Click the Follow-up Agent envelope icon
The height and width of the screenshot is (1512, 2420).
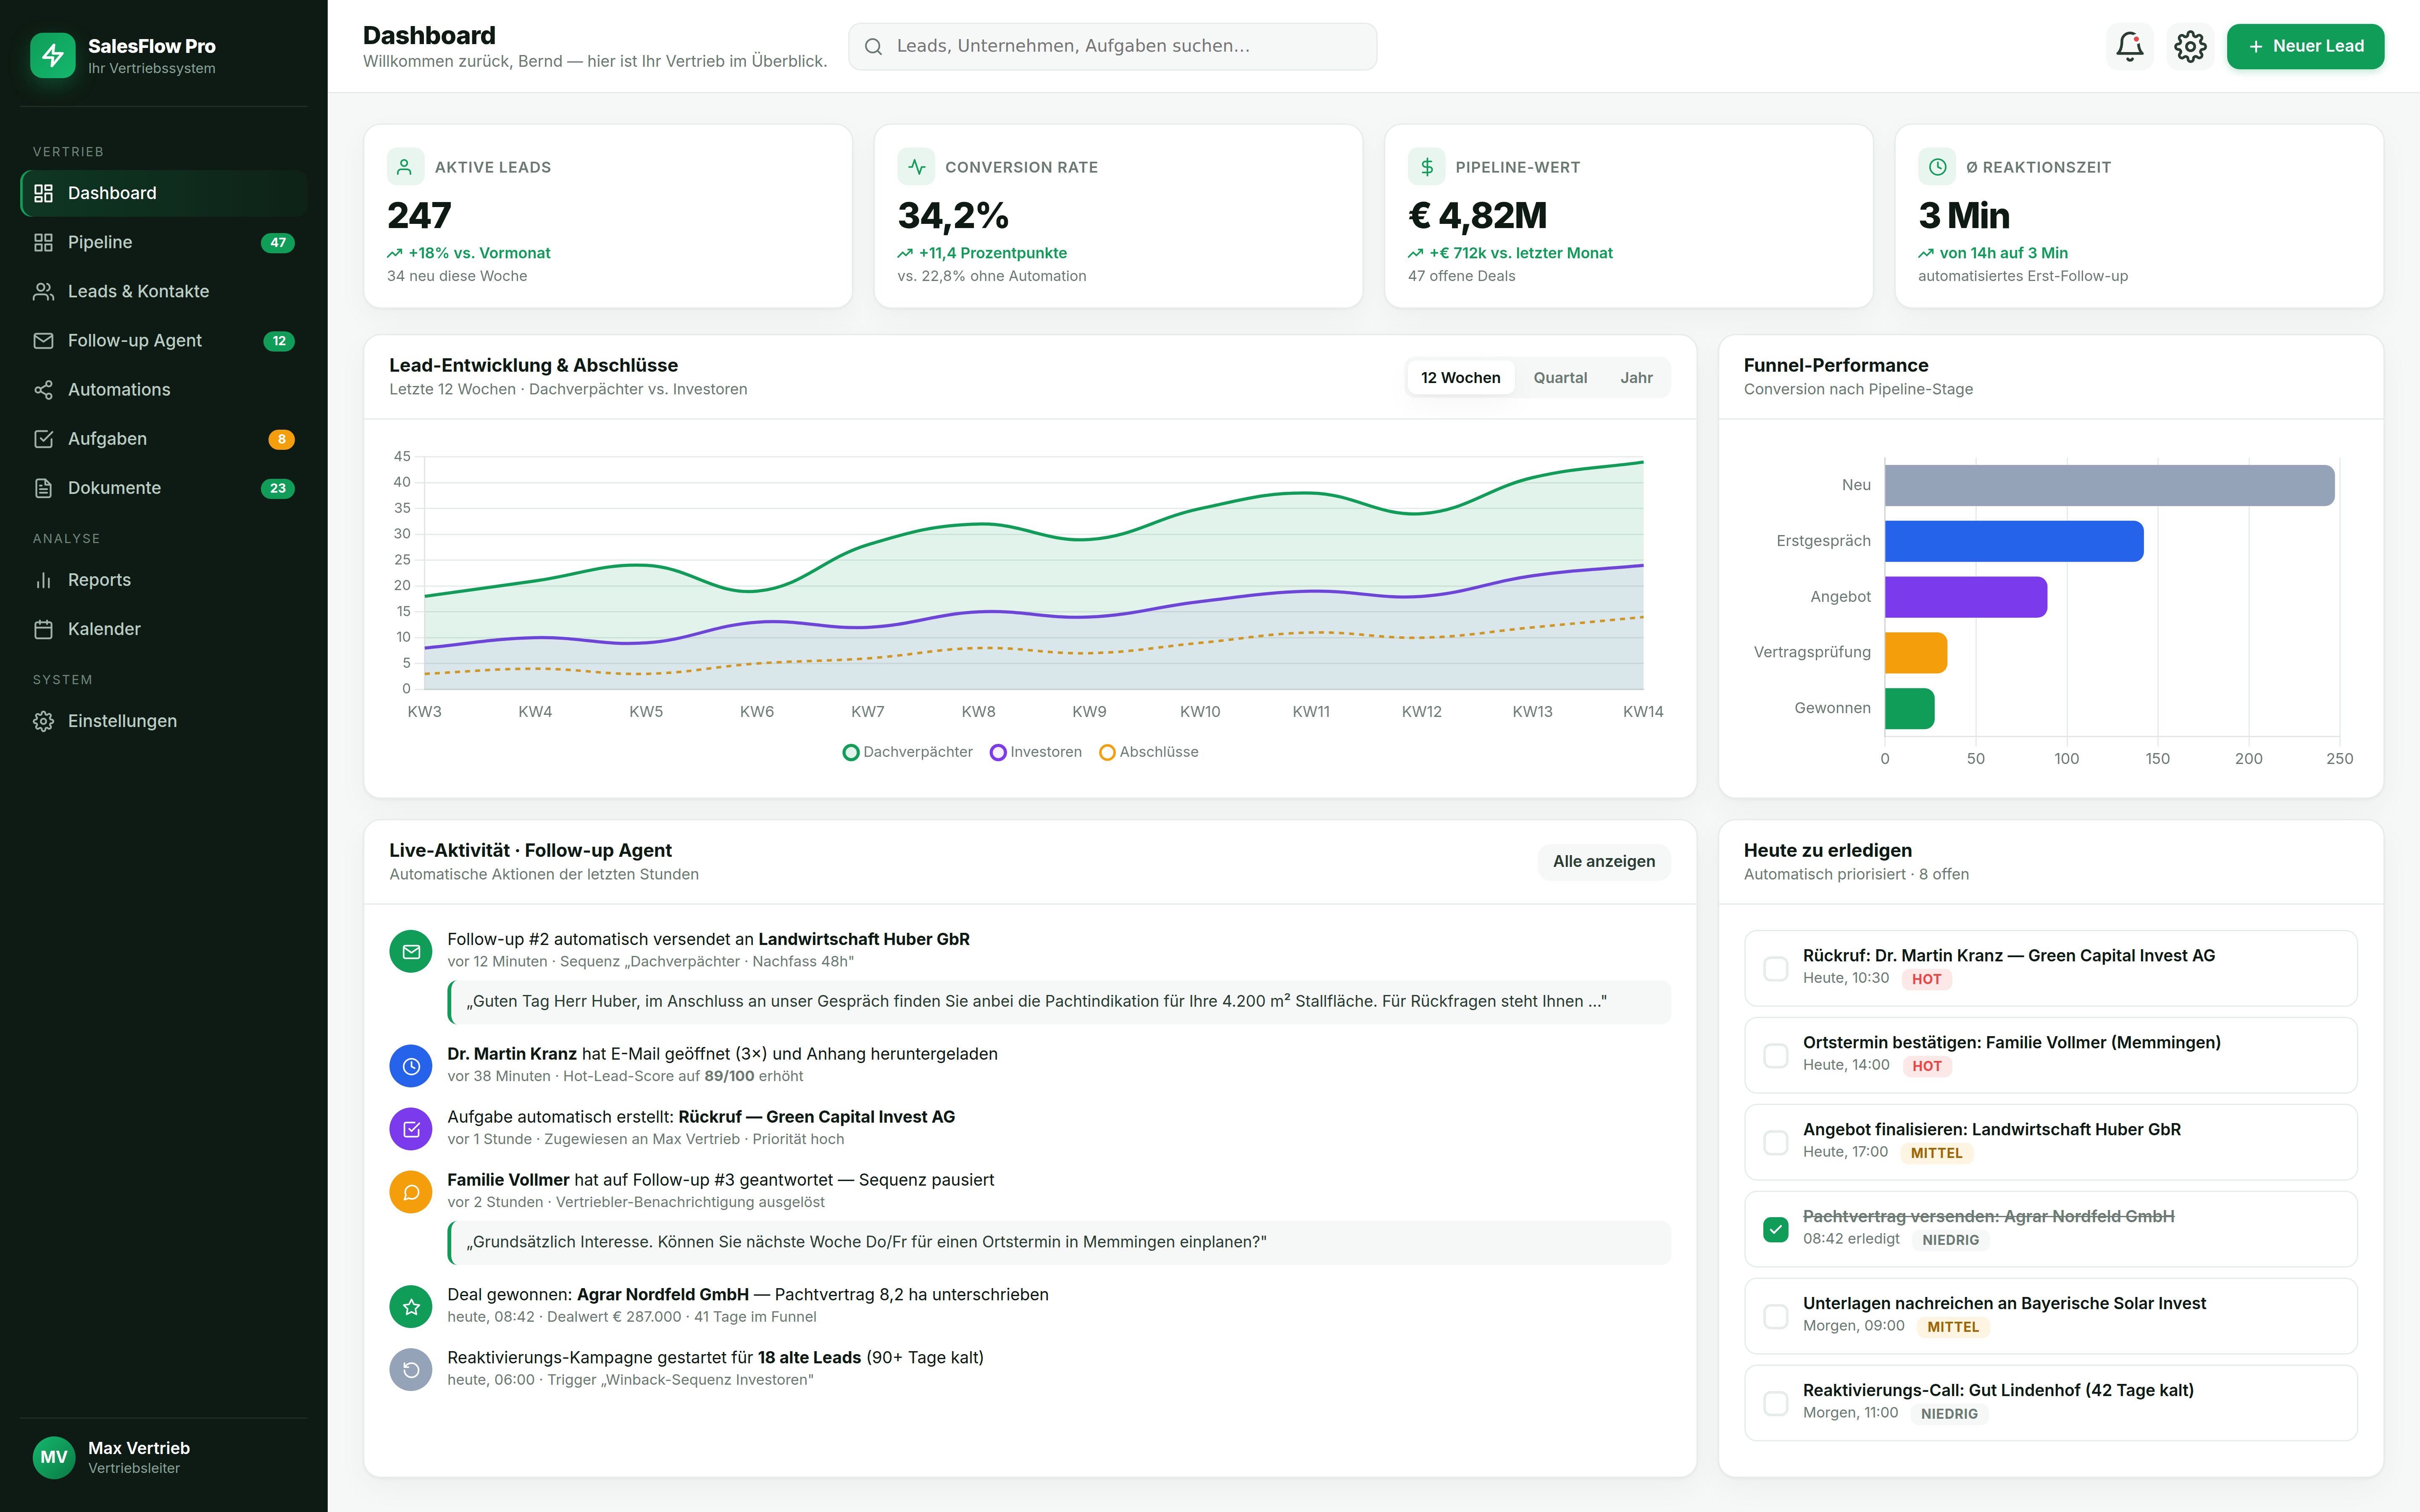click(44, 340)
